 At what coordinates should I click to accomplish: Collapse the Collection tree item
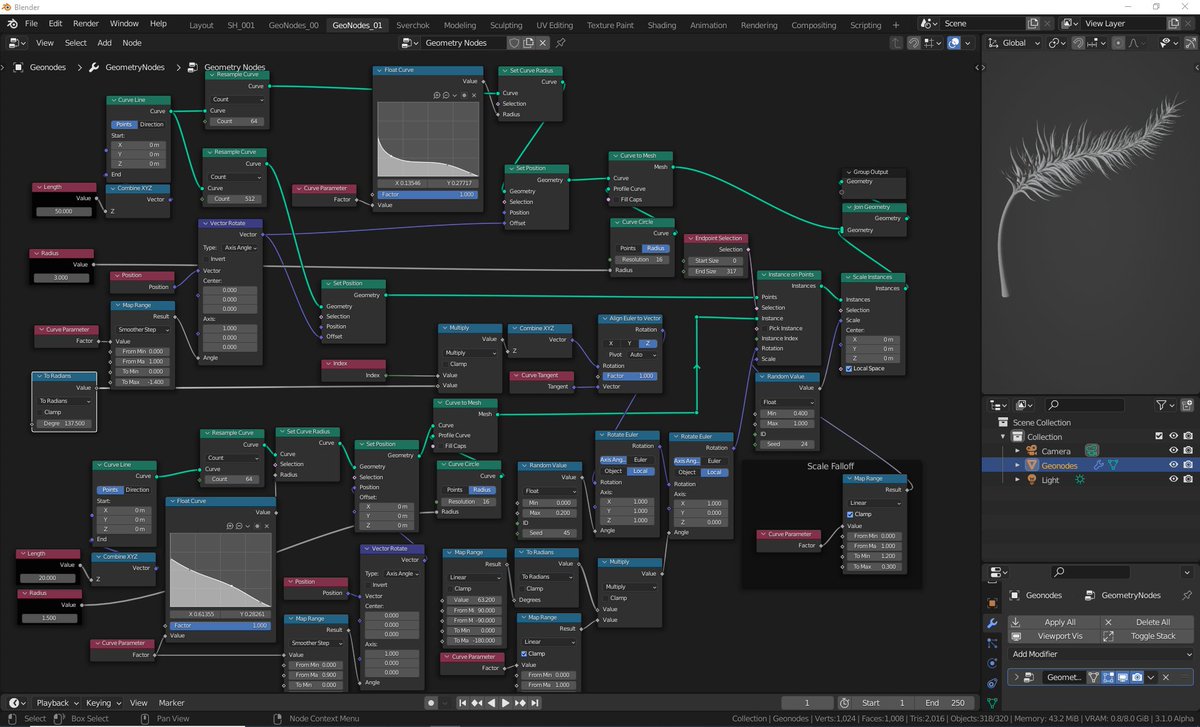1004,436
